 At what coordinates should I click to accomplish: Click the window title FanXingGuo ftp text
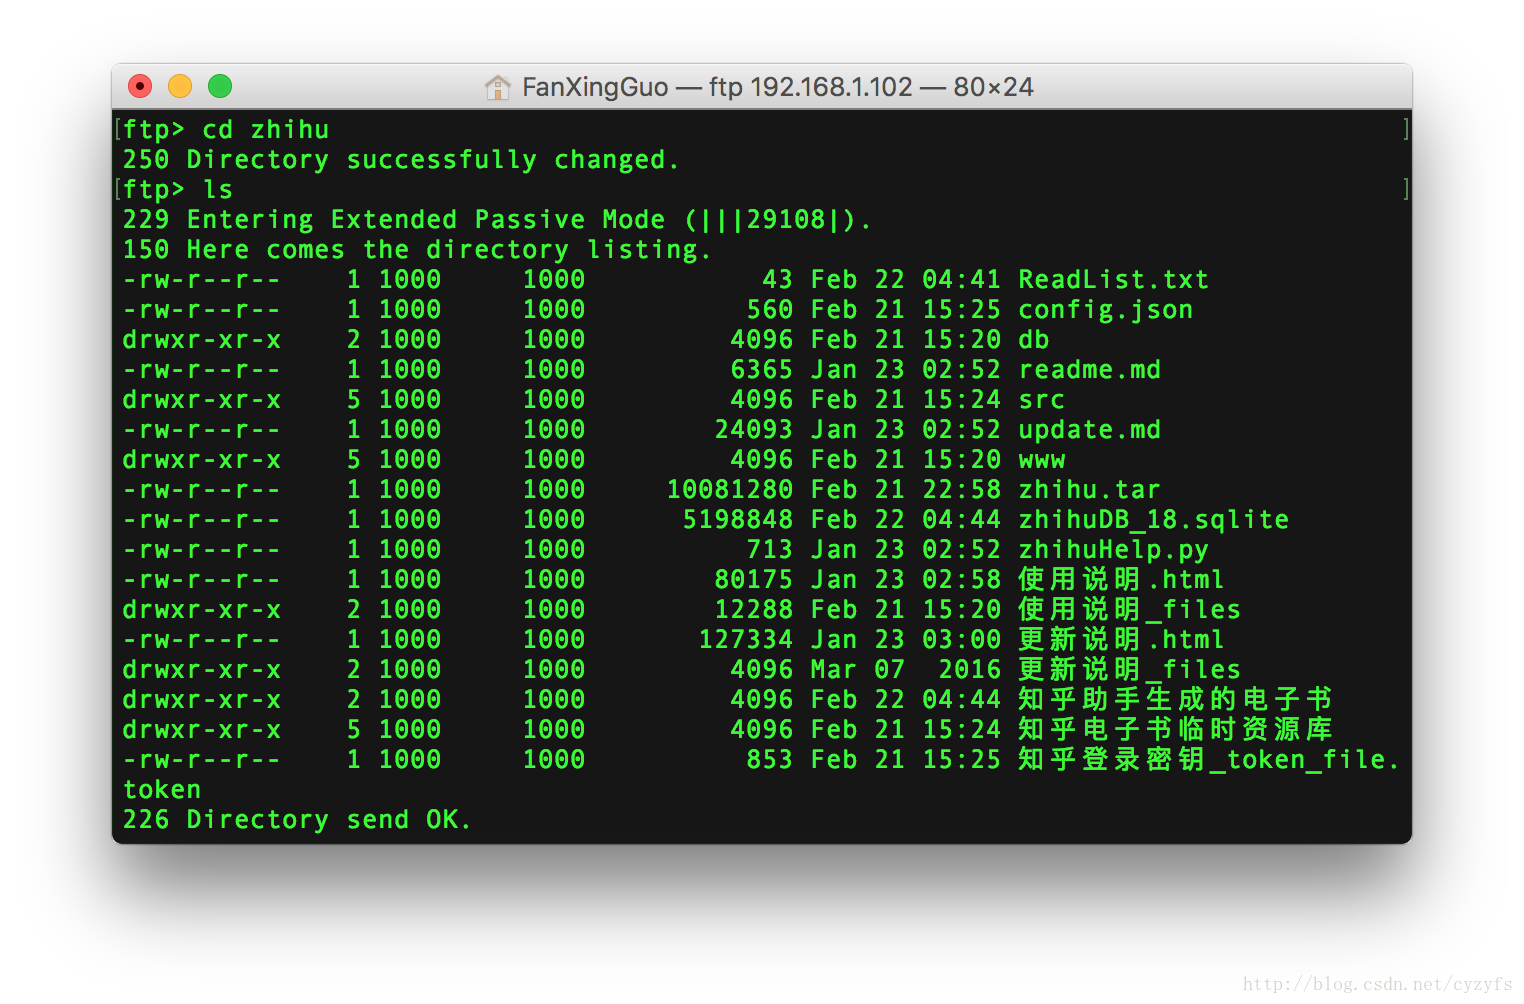[777, 87]
